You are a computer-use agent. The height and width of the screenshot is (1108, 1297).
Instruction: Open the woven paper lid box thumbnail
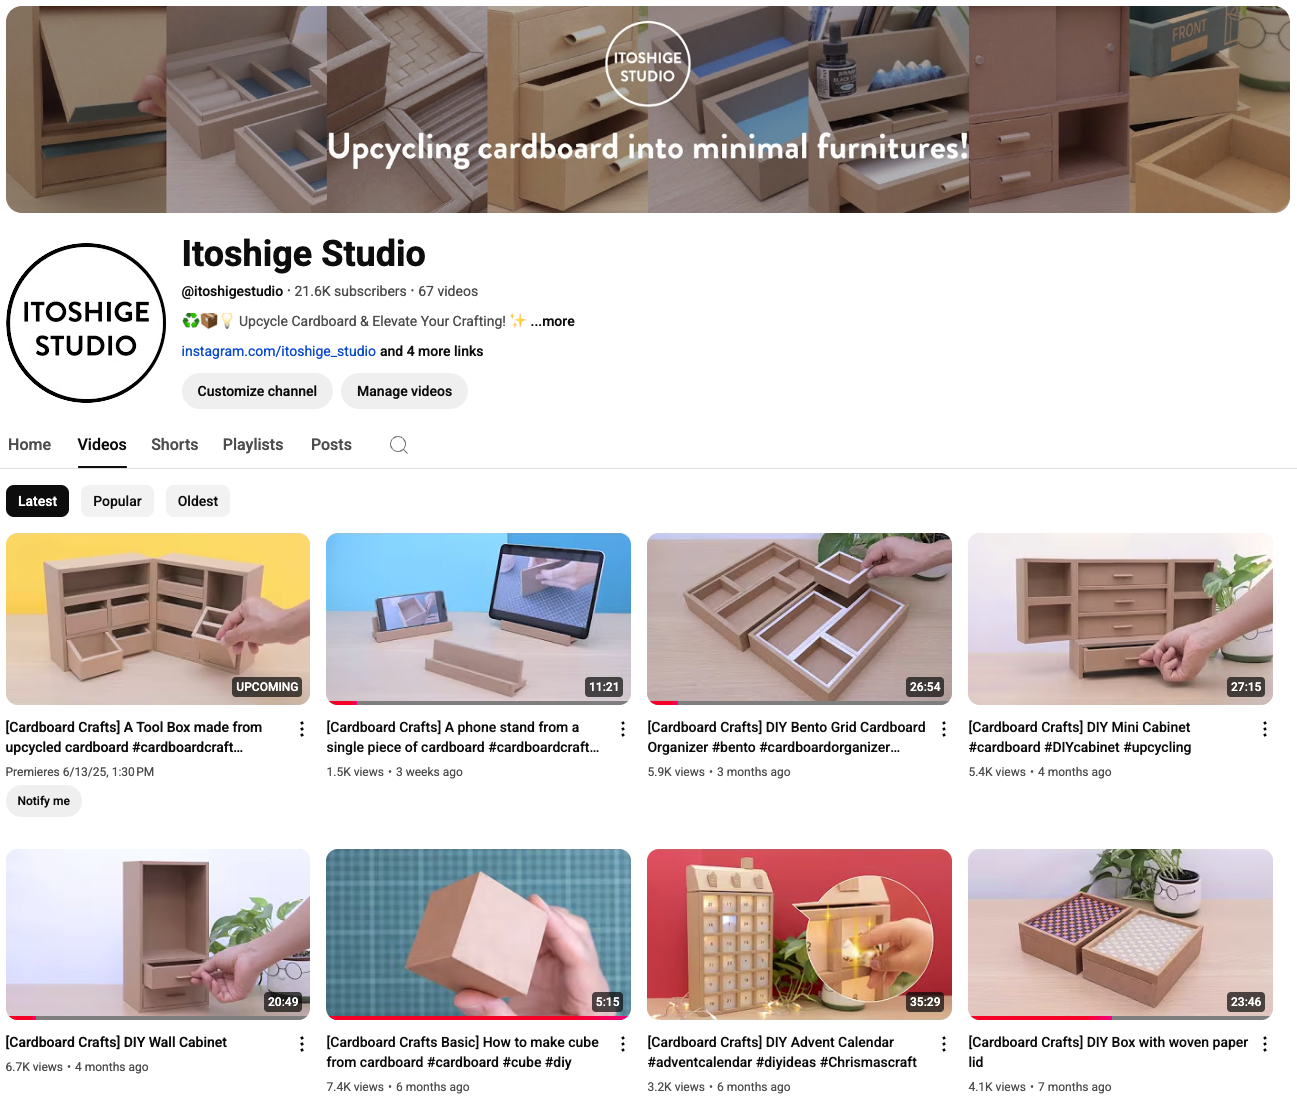tap(1121, 934)
